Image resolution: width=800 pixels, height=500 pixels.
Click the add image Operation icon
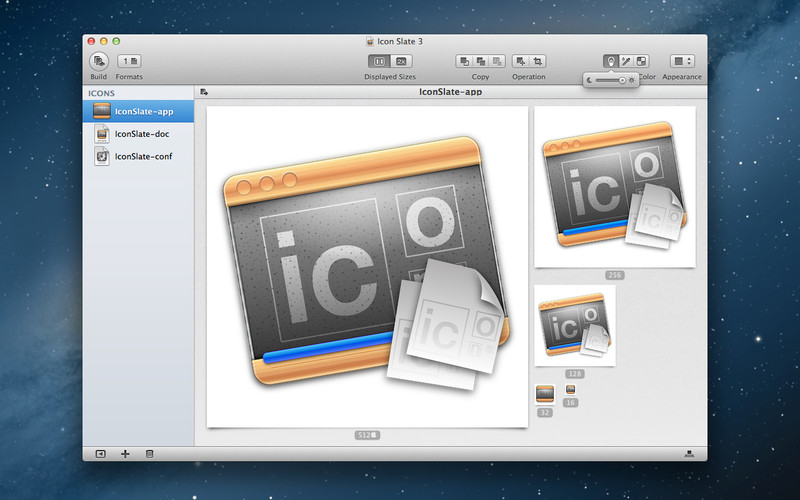coord(520,61)
